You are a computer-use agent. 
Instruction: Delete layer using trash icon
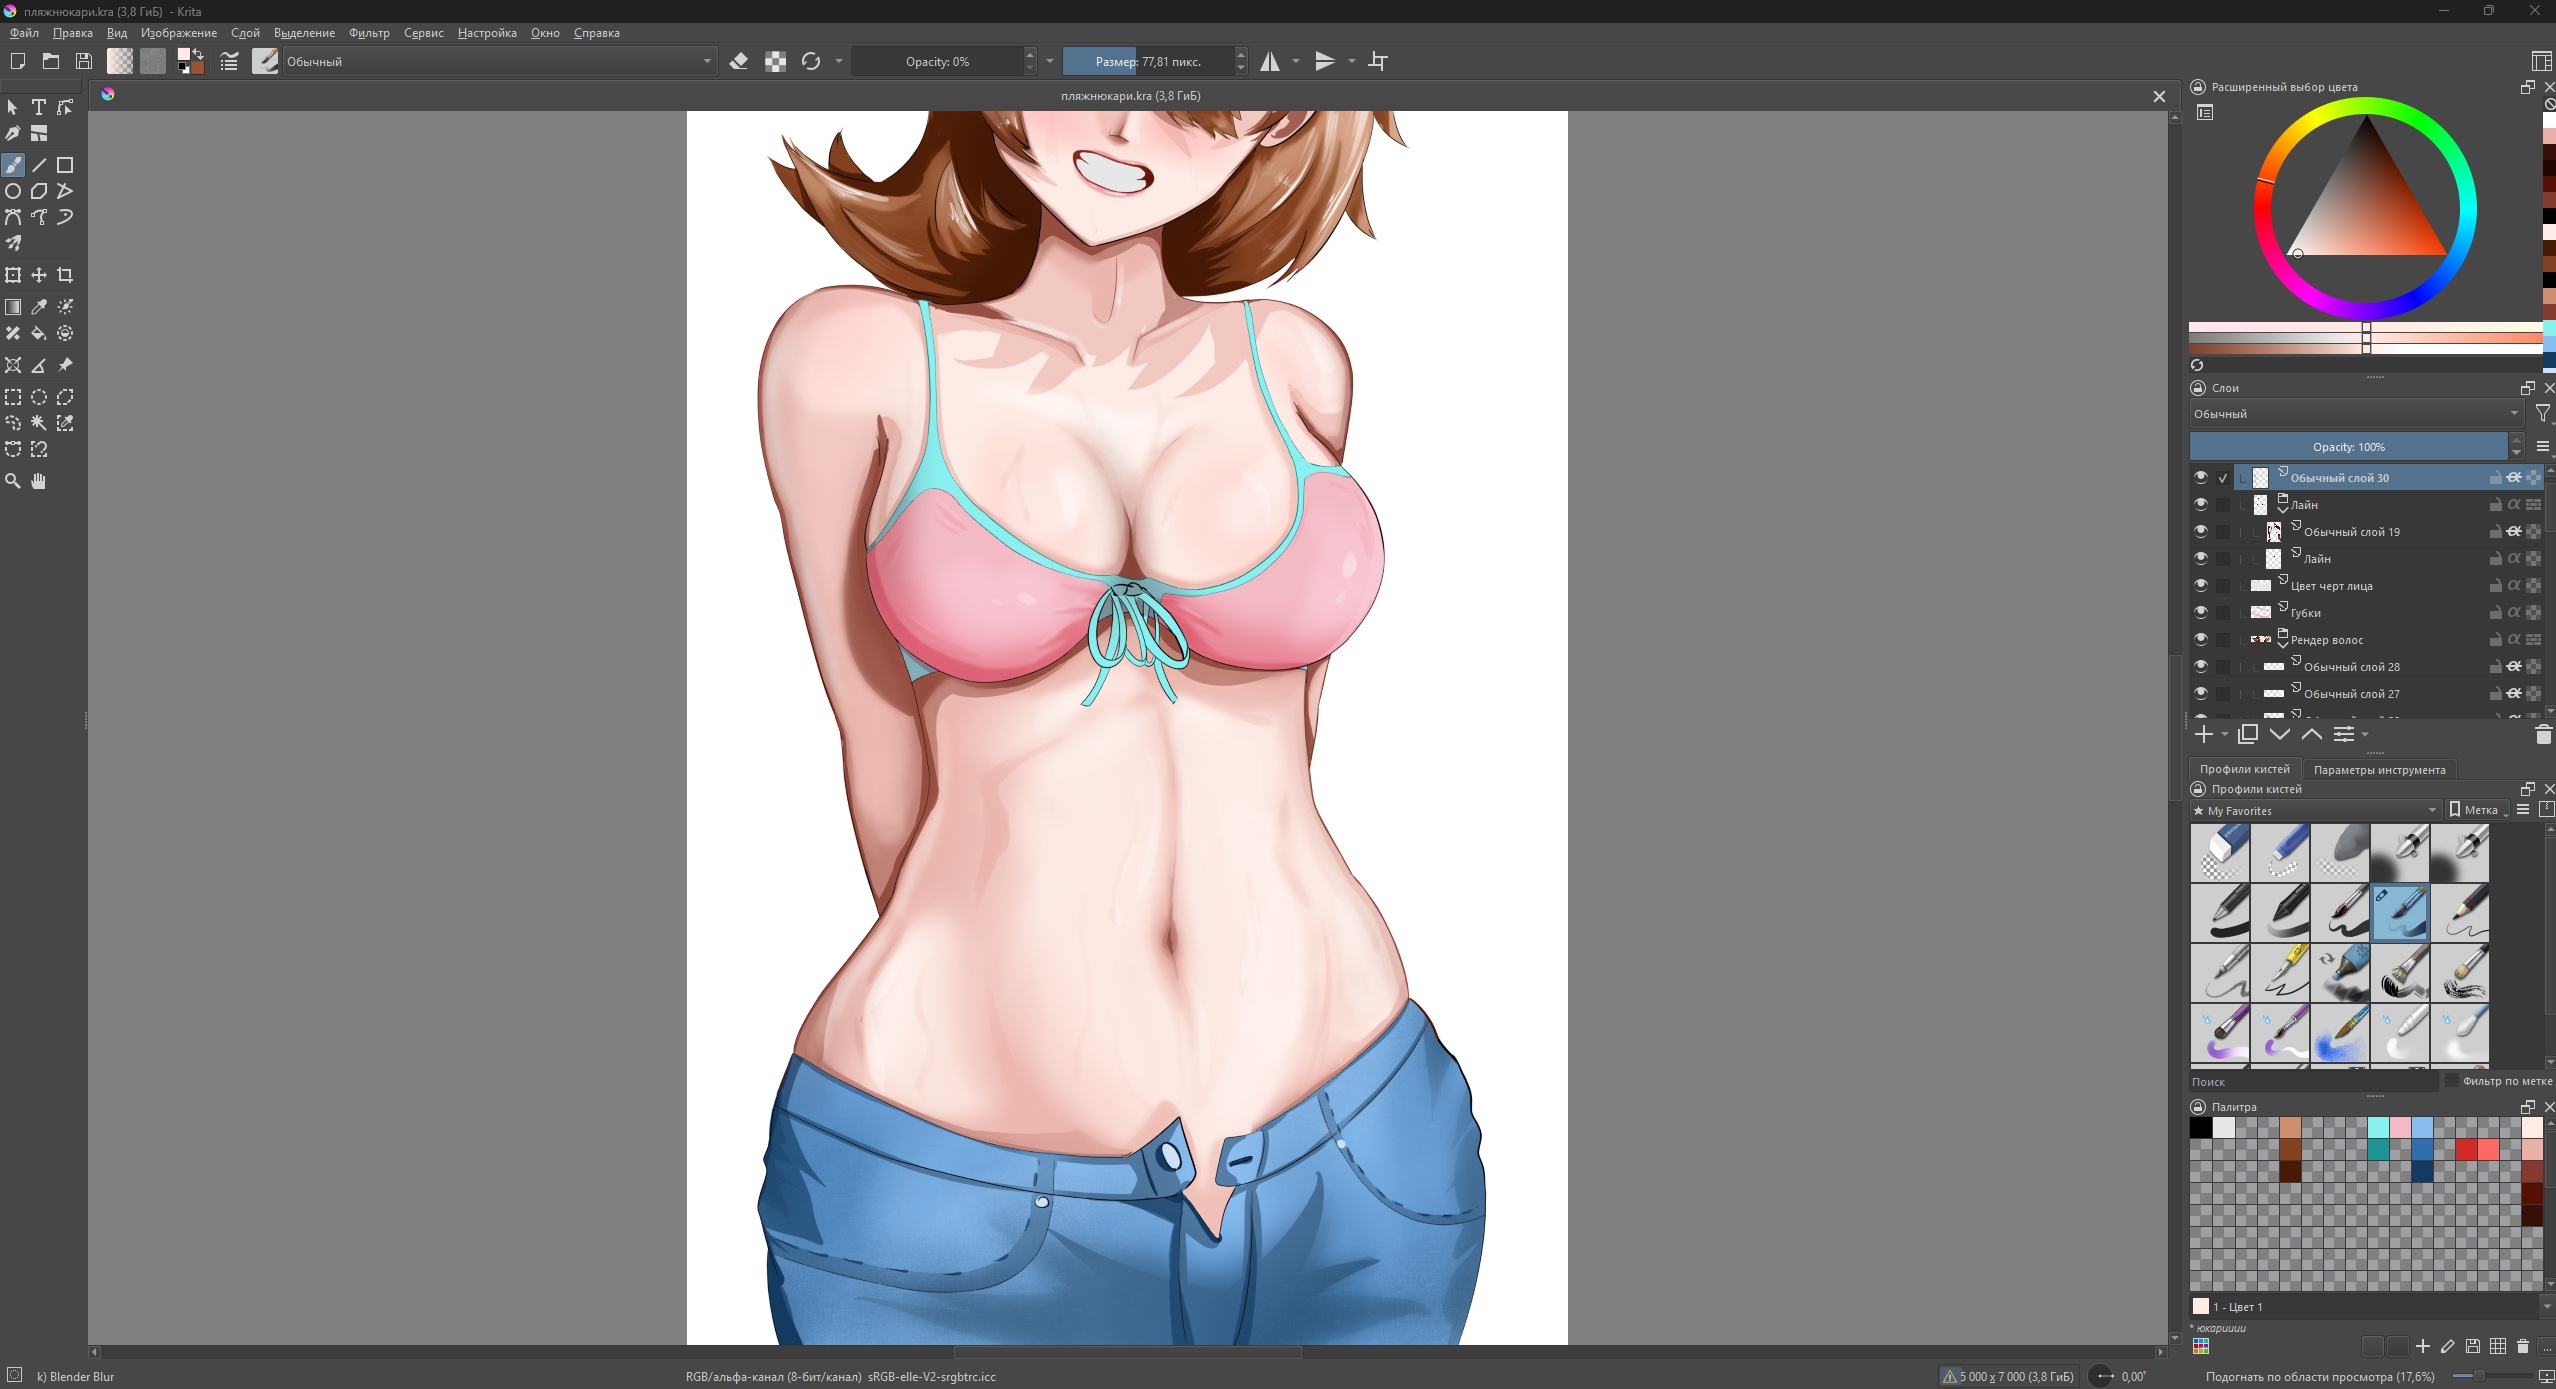(x=2543, y=735)
